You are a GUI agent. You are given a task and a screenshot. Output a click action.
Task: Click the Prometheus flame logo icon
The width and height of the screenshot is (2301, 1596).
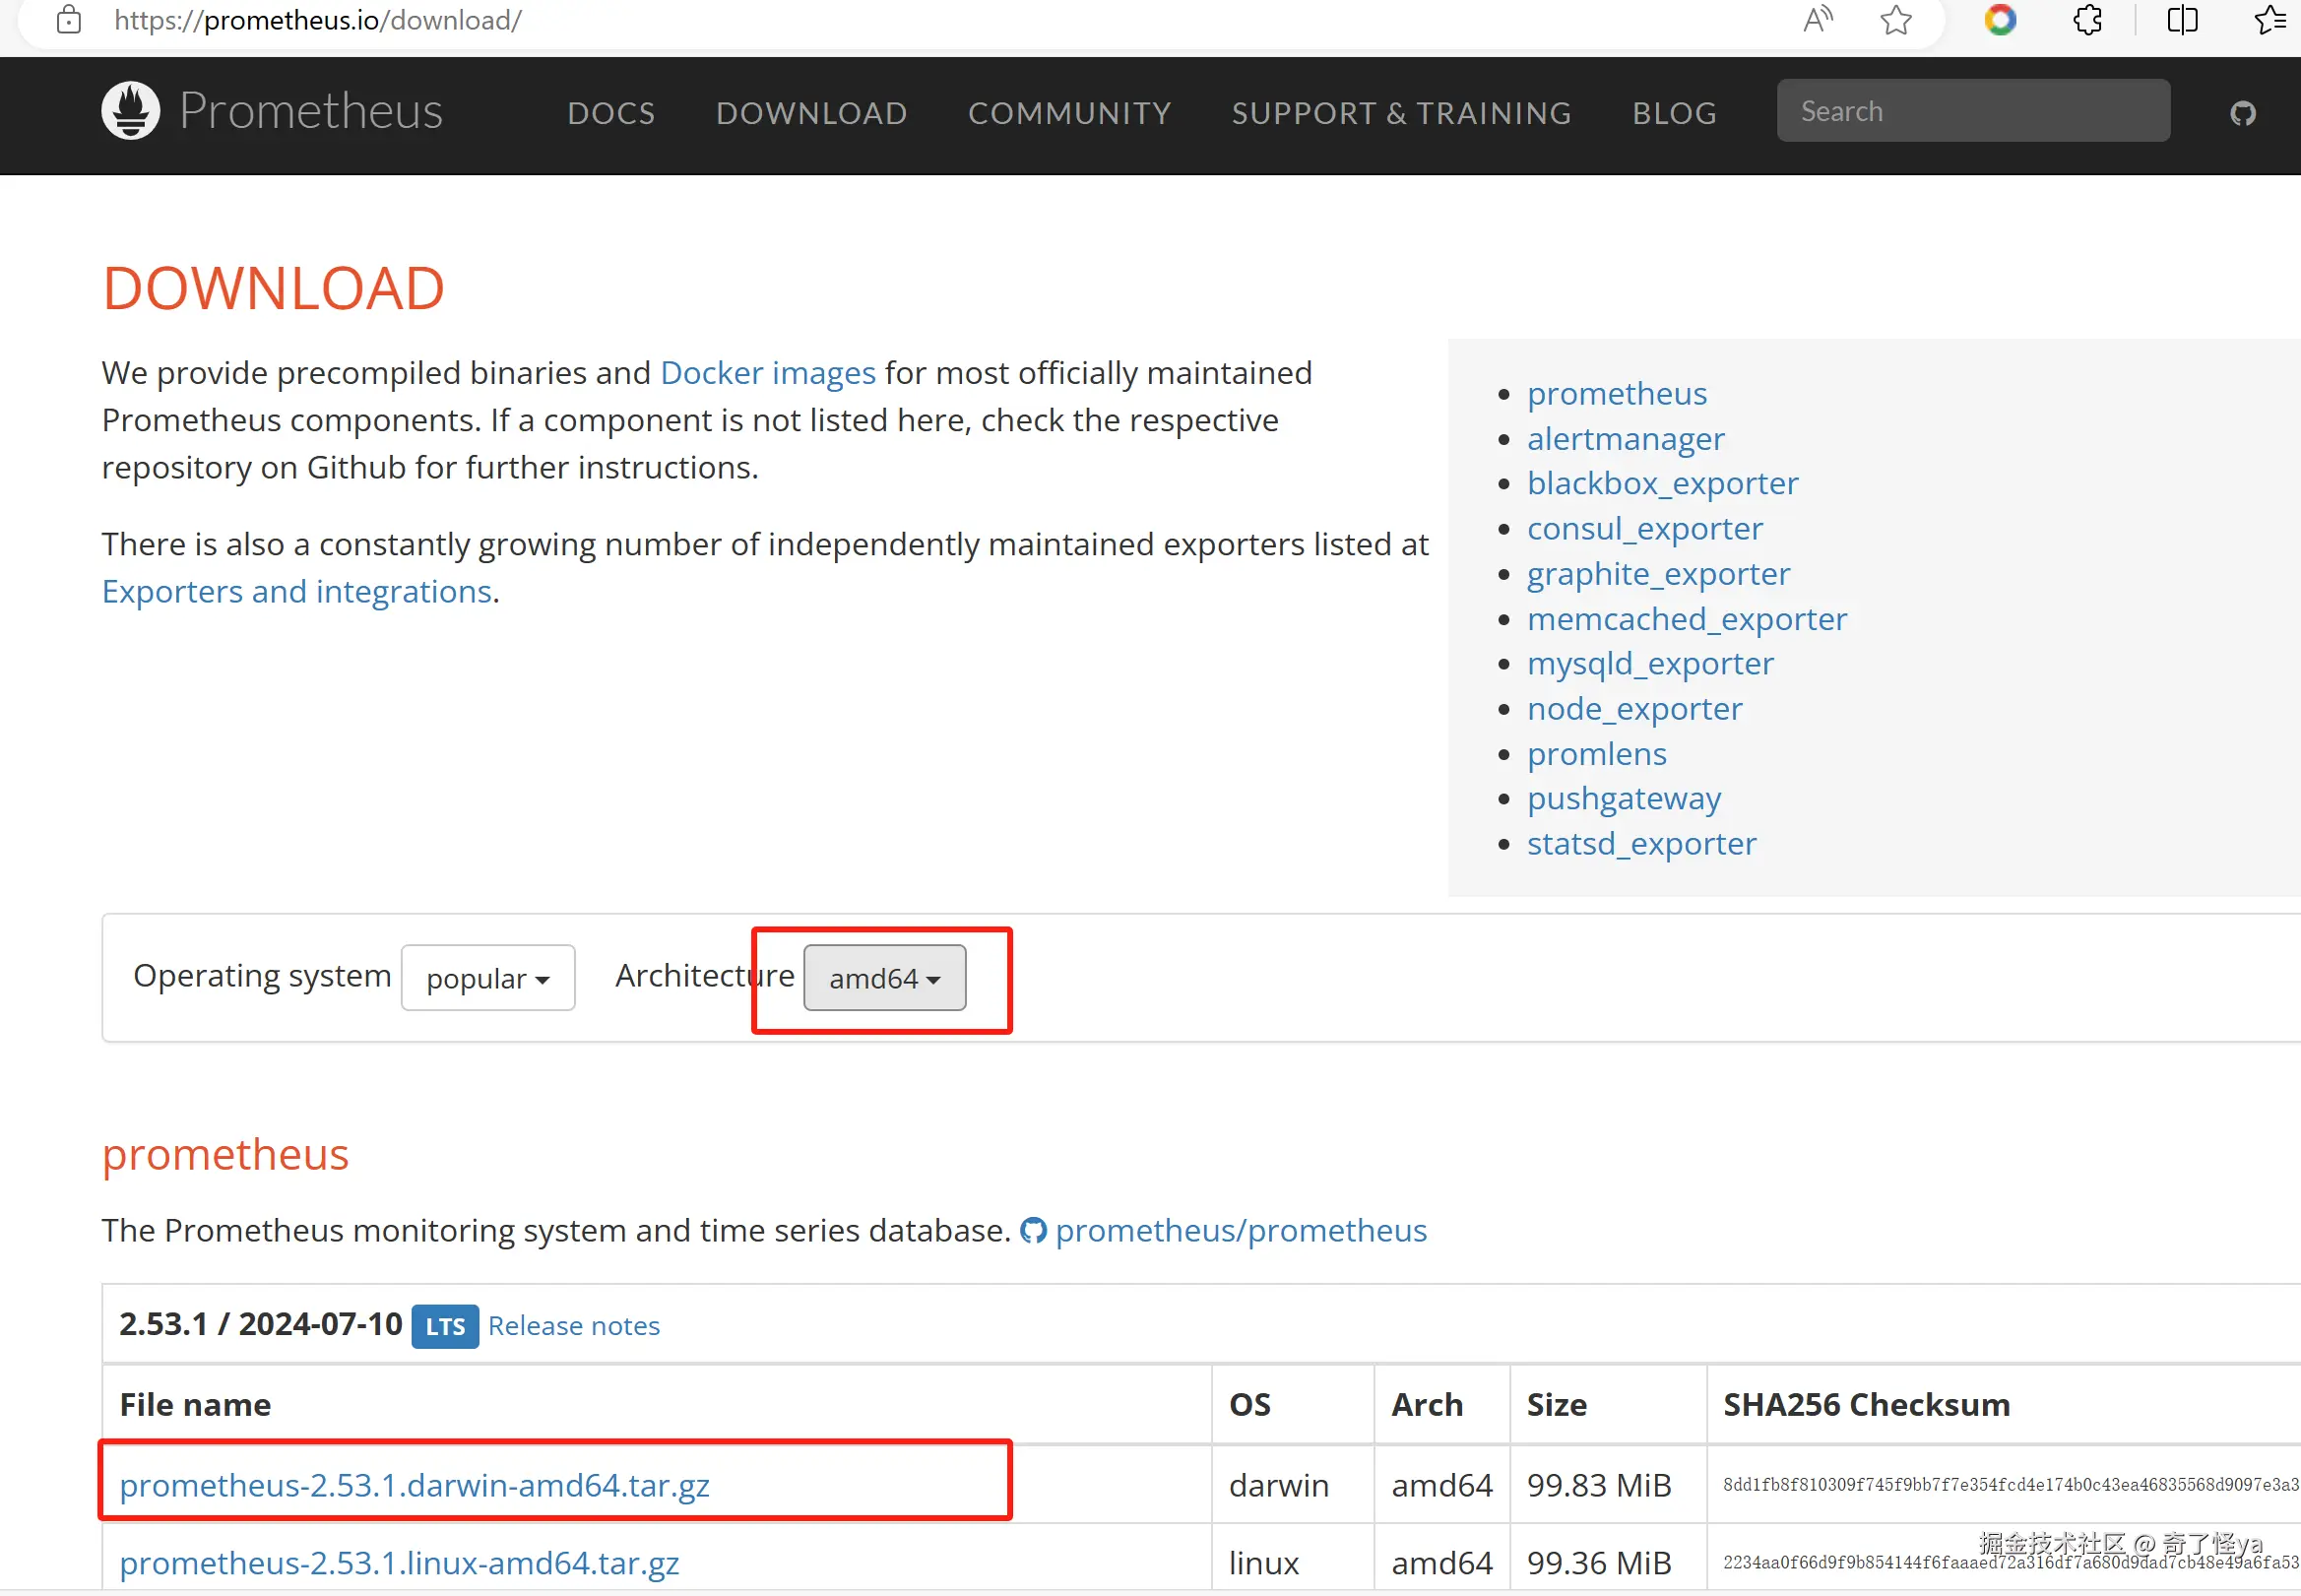coord(130,110)
